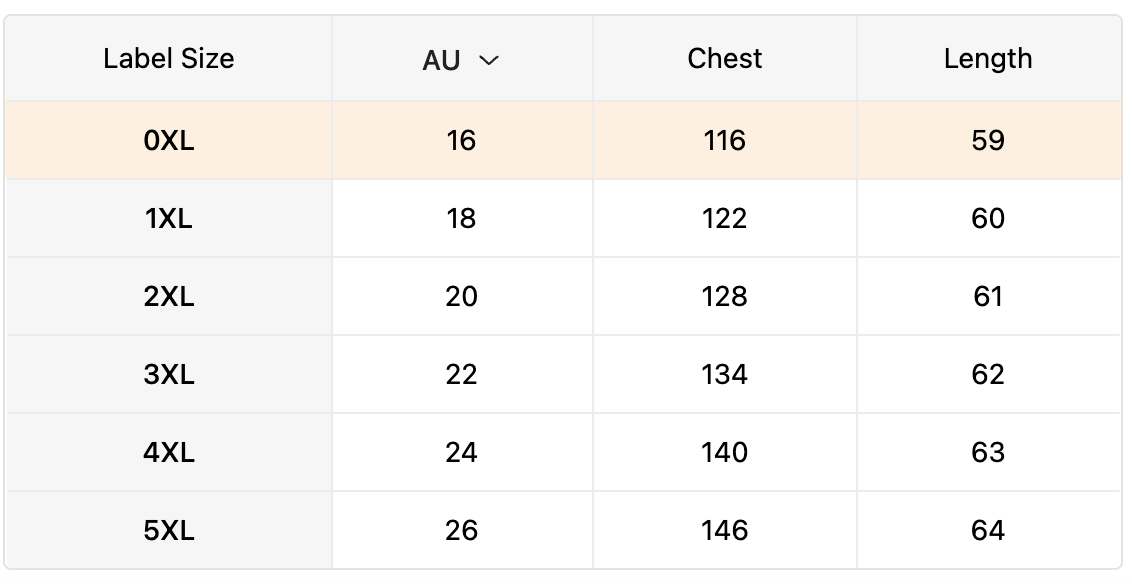
Task: Click the length value 63 cell
Action: tap(987, 453)
